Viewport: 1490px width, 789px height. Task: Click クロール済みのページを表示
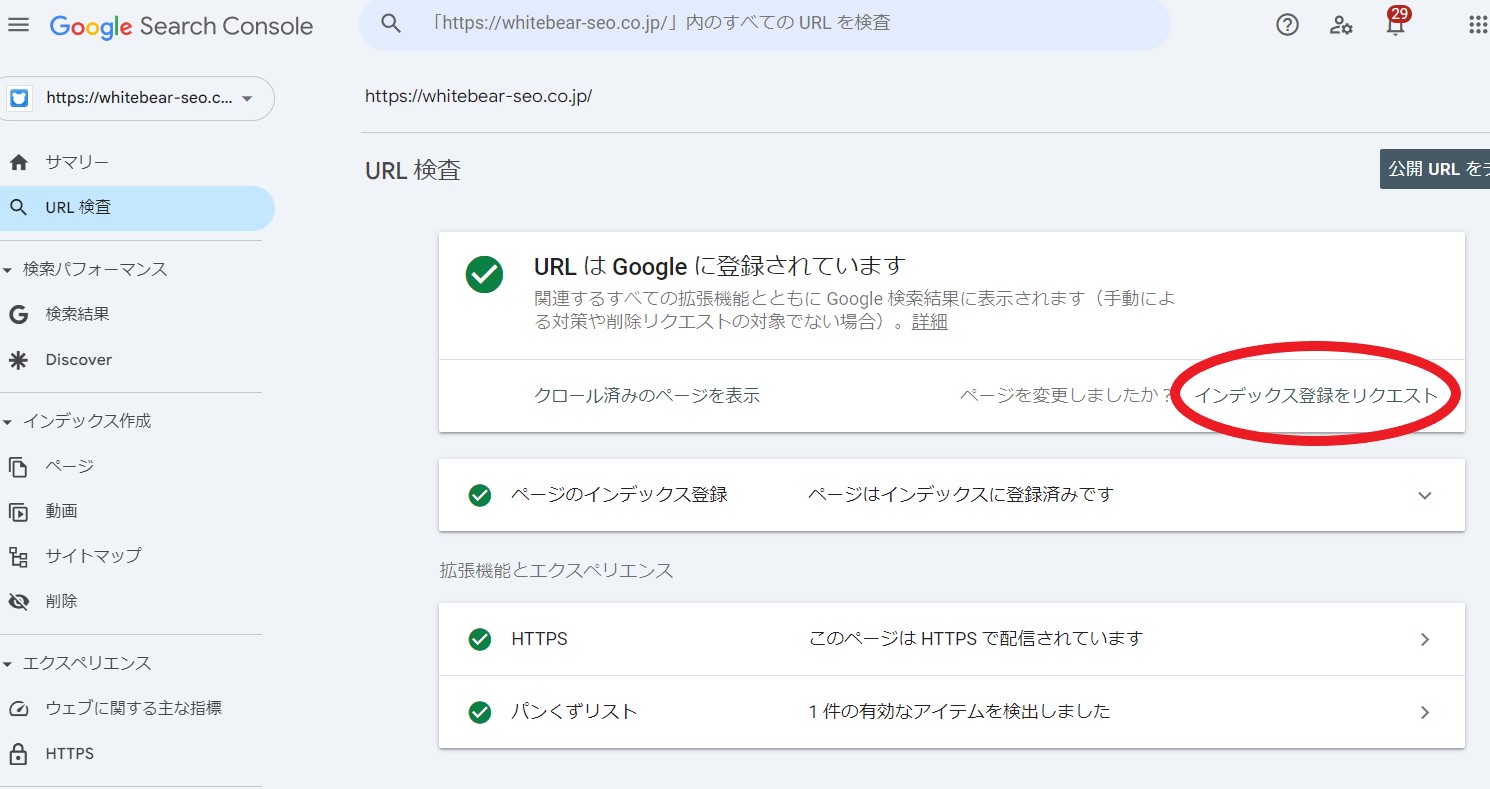click(x=647, y=396)
